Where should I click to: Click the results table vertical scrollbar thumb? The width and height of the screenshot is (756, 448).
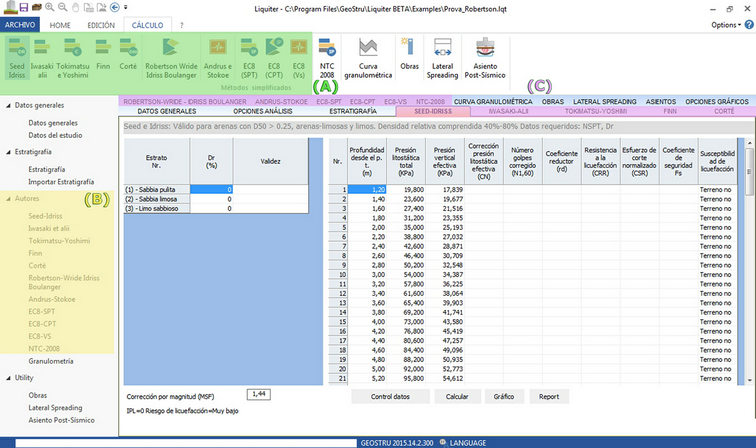click(749, 171)
